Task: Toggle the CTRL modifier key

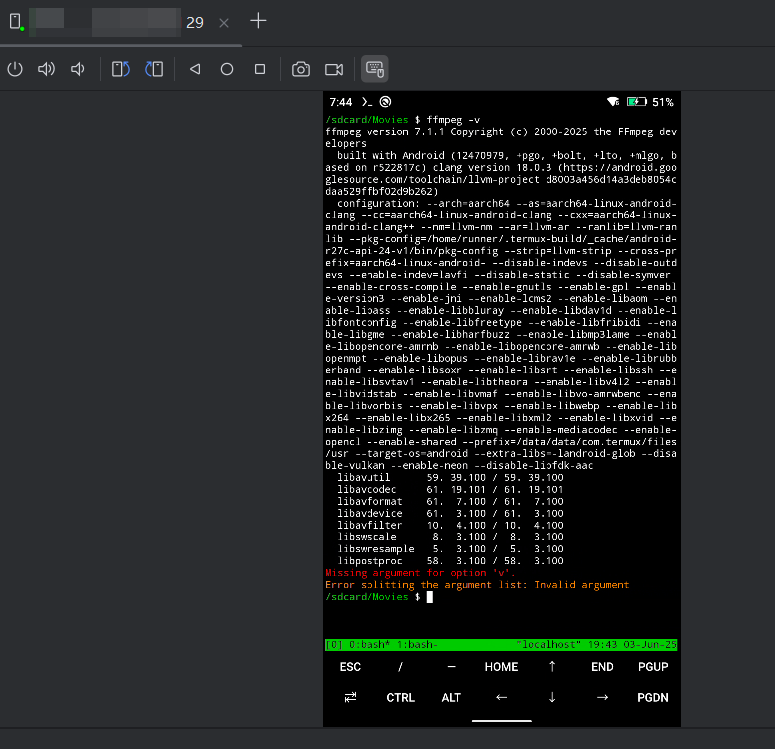Action: [x=400, y=698]
